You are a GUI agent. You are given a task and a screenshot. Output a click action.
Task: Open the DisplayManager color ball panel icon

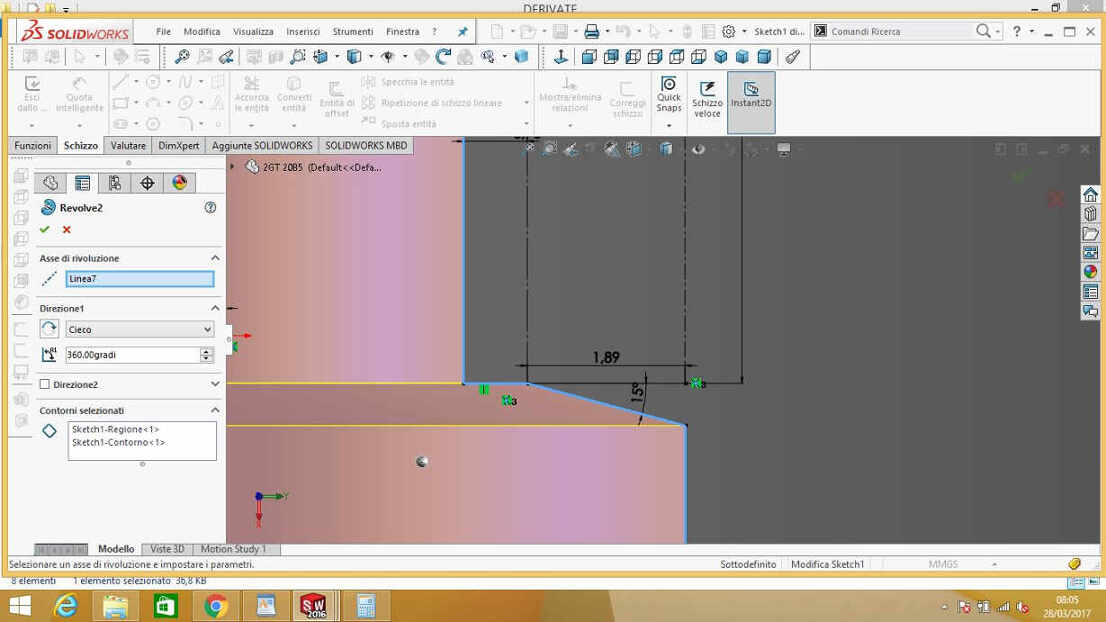(x=179, y=183)
